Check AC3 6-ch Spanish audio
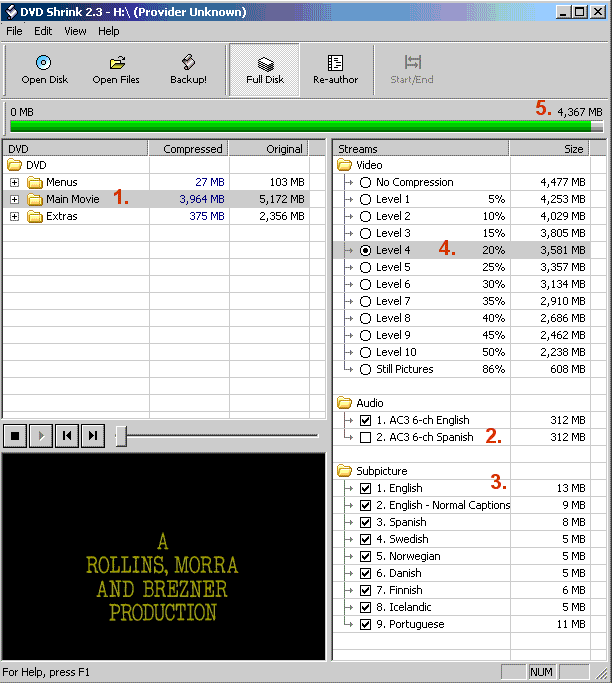This screenshot has height=683, width=612. click(365, 437)
